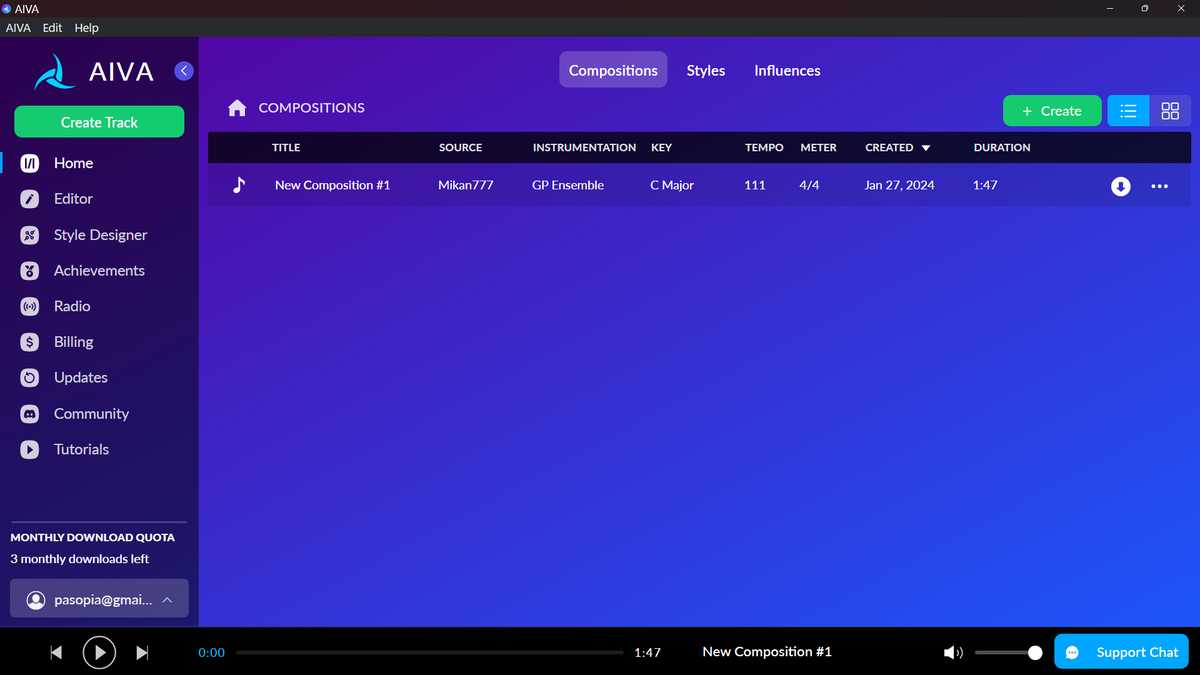Sort by SOURCE column header
The image size is (1200, 675).
[460, 148]
